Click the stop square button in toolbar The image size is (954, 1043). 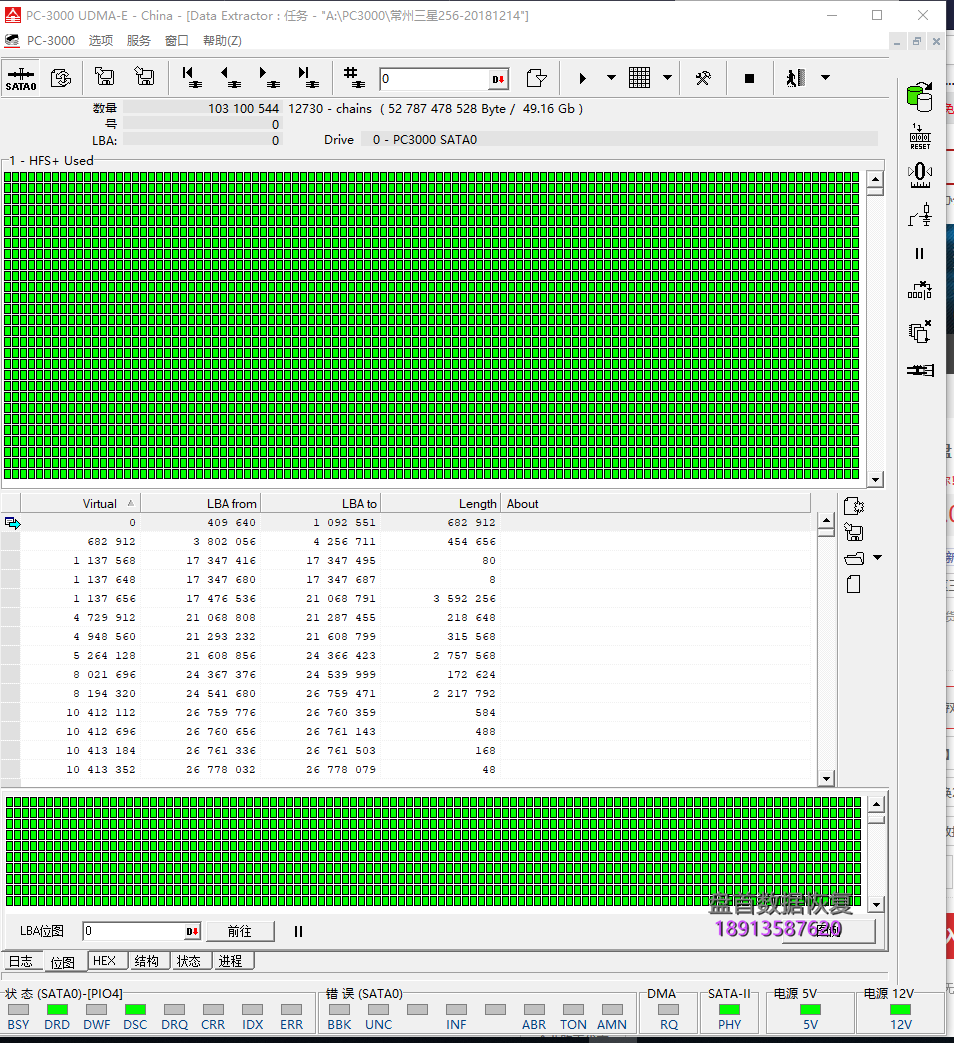[x=749, y=78]
